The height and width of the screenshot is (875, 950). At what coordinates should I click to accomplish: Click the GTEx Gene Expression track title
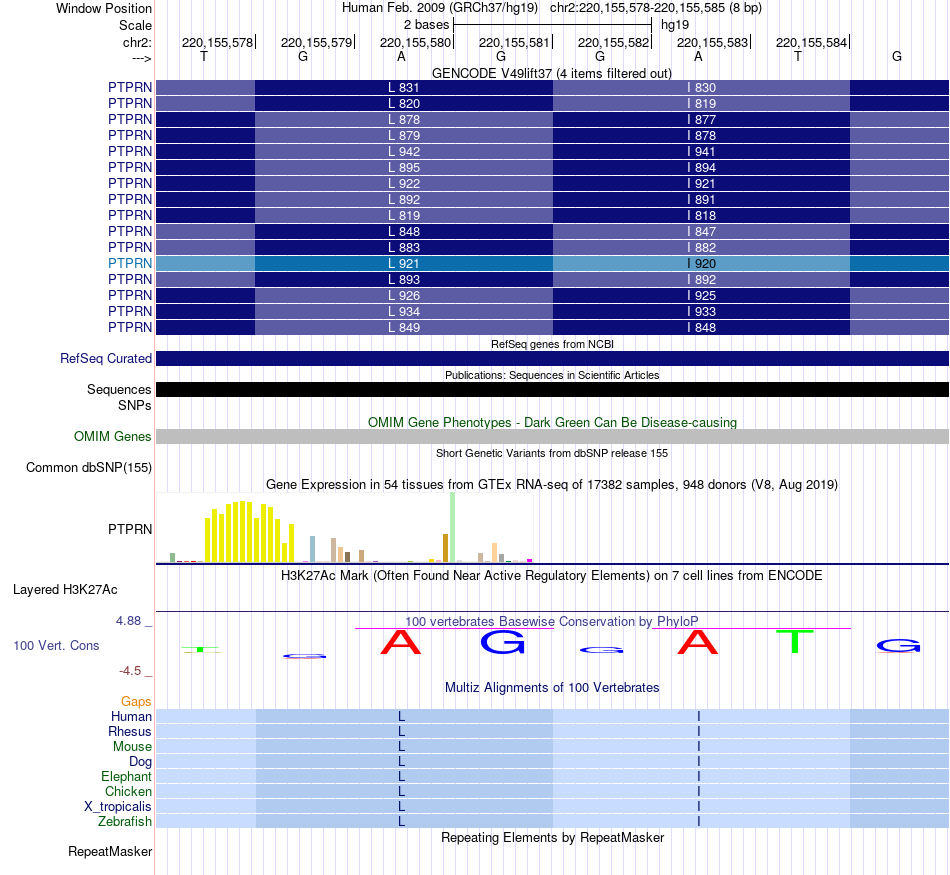point(552,484)
